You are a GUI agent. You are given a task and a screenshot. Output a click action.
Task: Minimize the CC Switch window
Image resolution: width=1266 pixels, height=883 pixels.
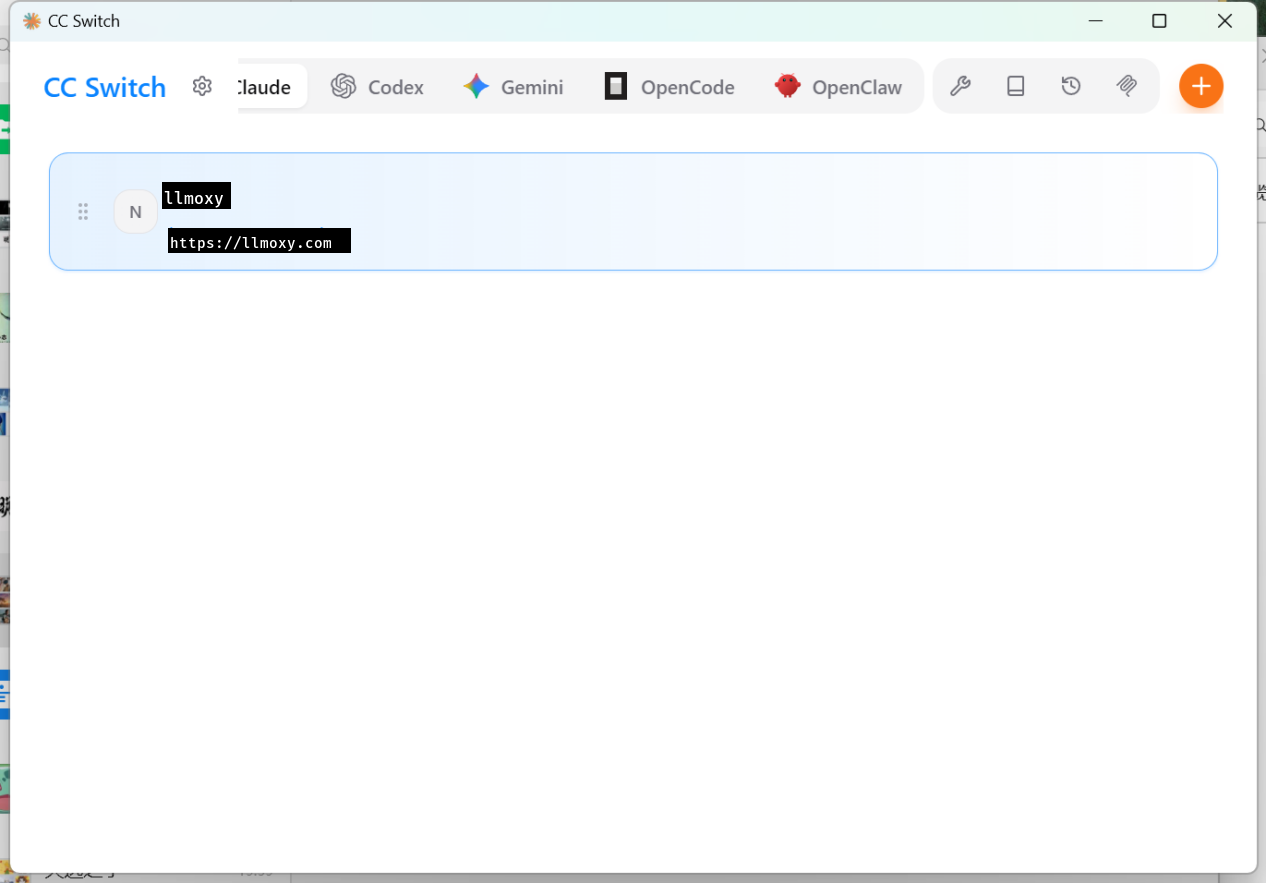click(x=1096, y=21)
